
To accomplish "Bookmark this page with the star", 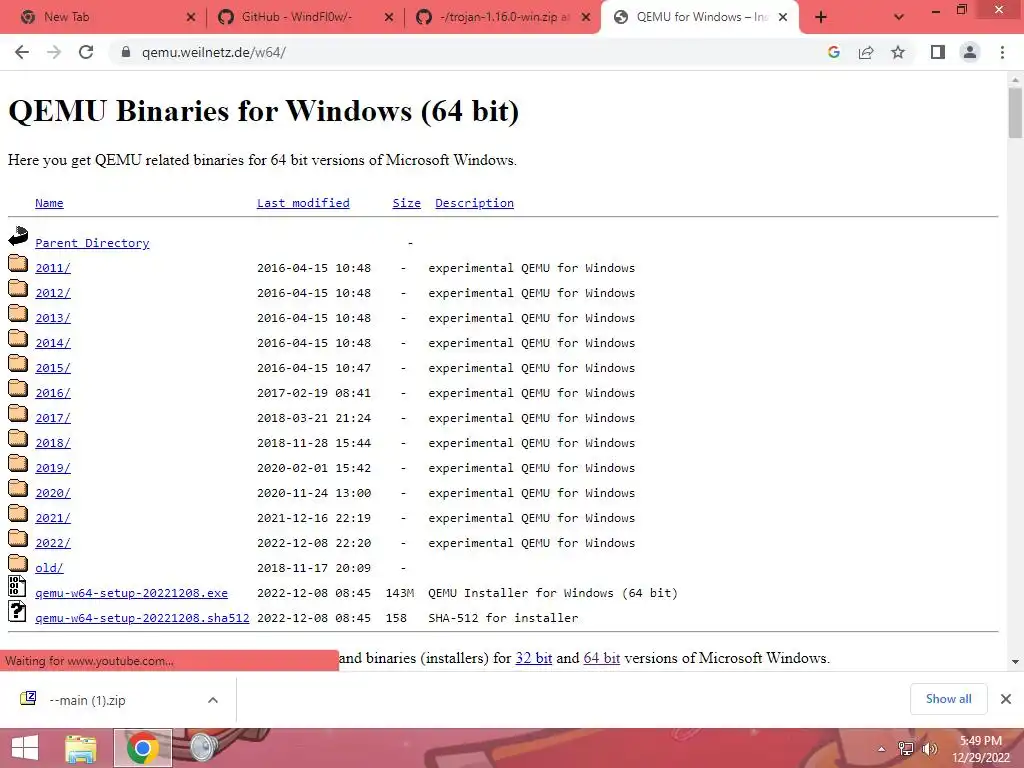I will [x=898, y=52].
